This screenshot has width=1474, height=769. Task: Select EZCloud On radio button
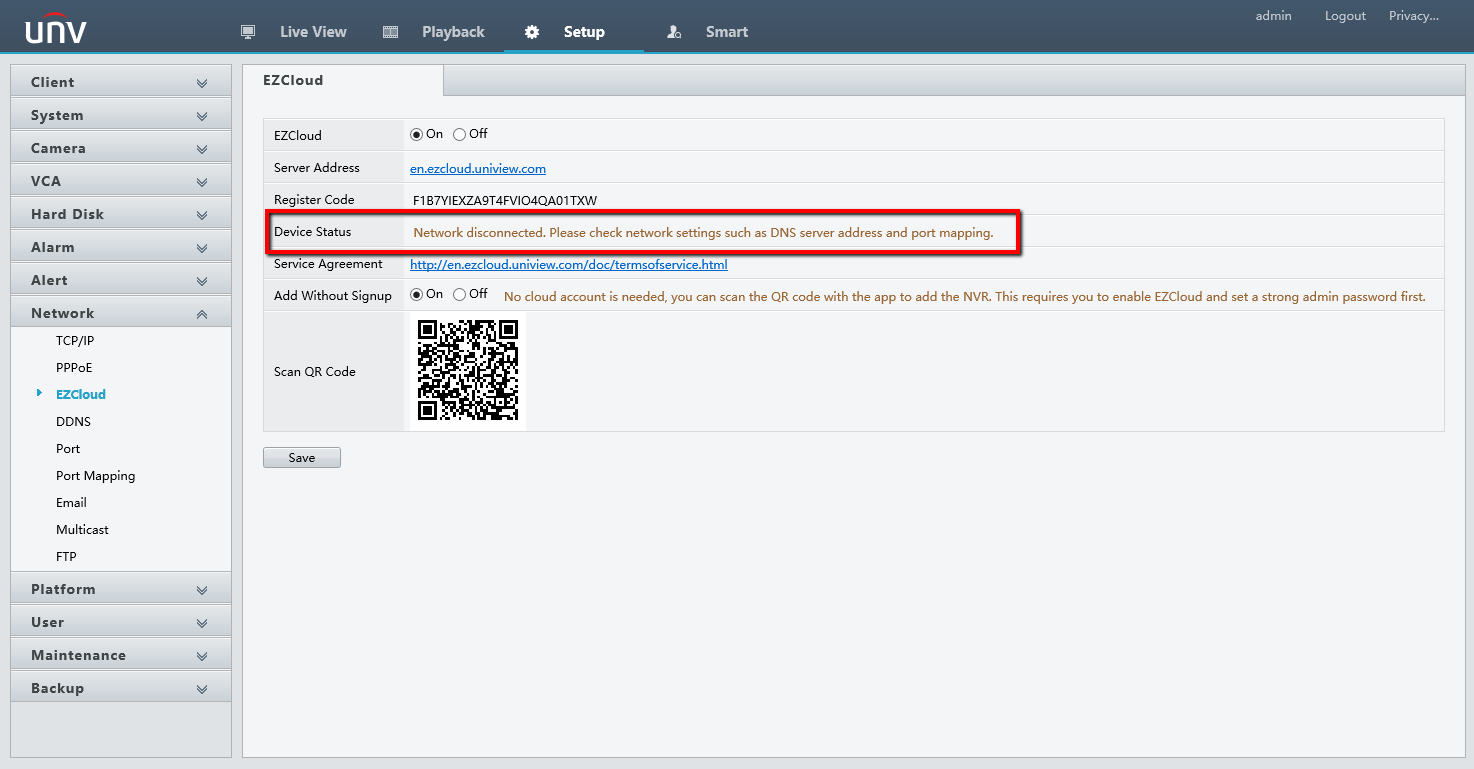[x=417, y=134]
